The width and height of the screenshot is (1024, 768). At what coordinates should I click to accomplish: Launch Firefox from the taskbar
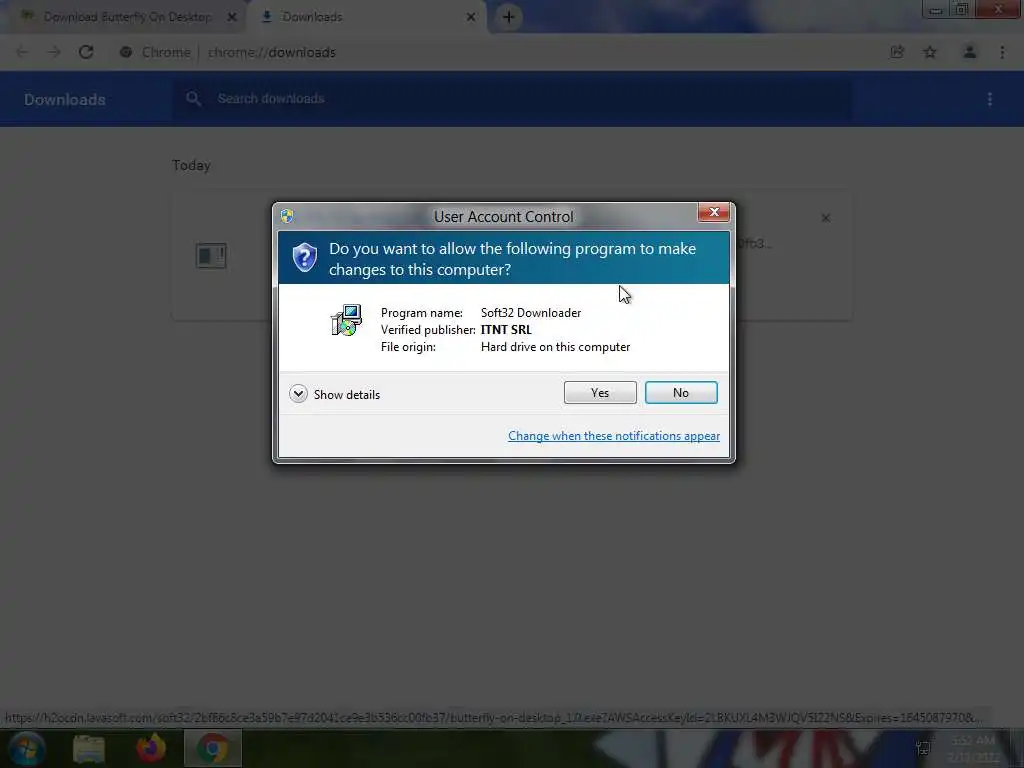pos(151,748)
